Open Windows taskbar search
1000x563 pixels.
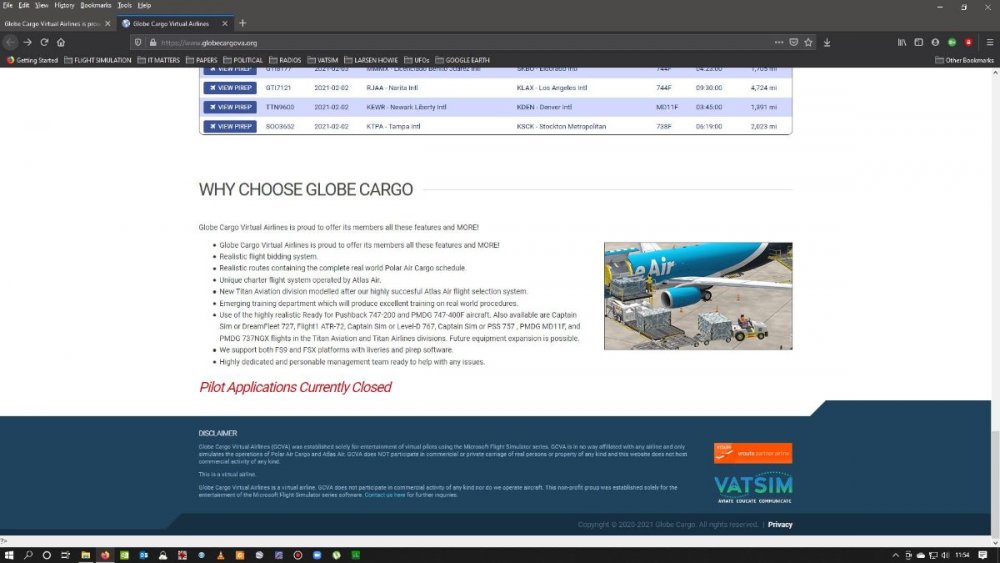point(28,555)
